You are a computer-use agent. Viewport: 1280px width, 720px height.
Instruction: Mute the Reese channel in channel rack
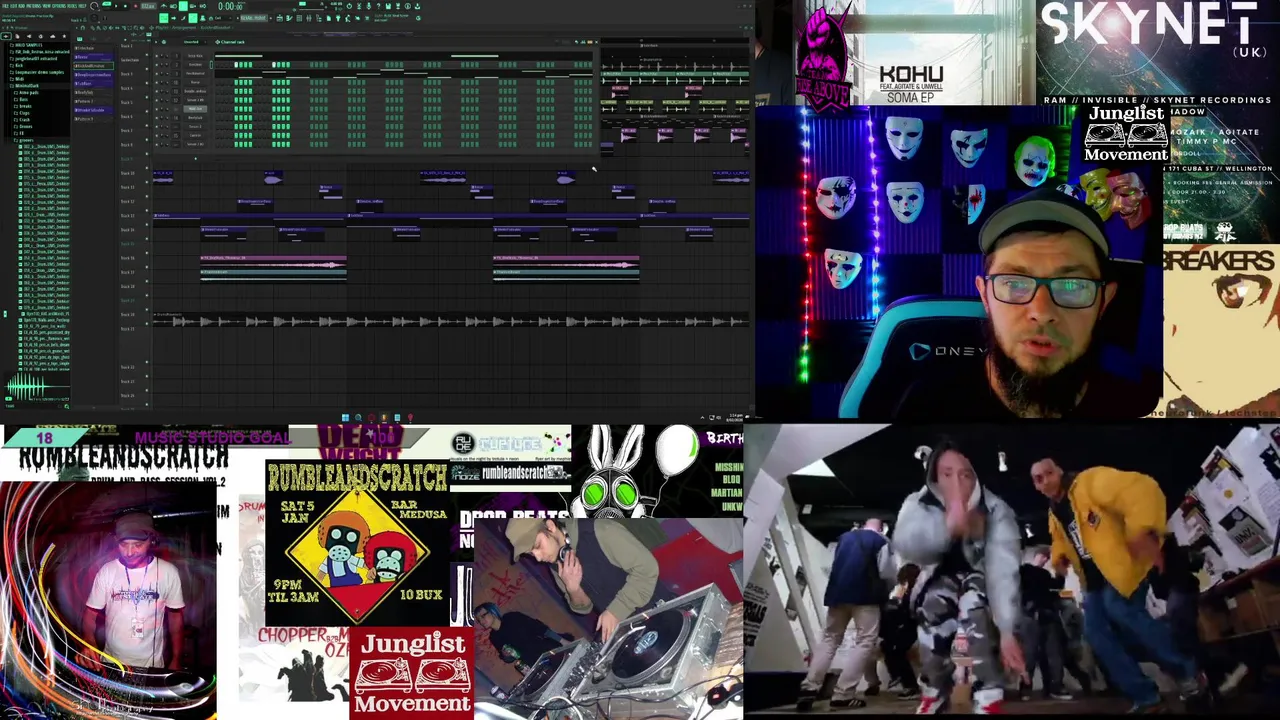157,82
